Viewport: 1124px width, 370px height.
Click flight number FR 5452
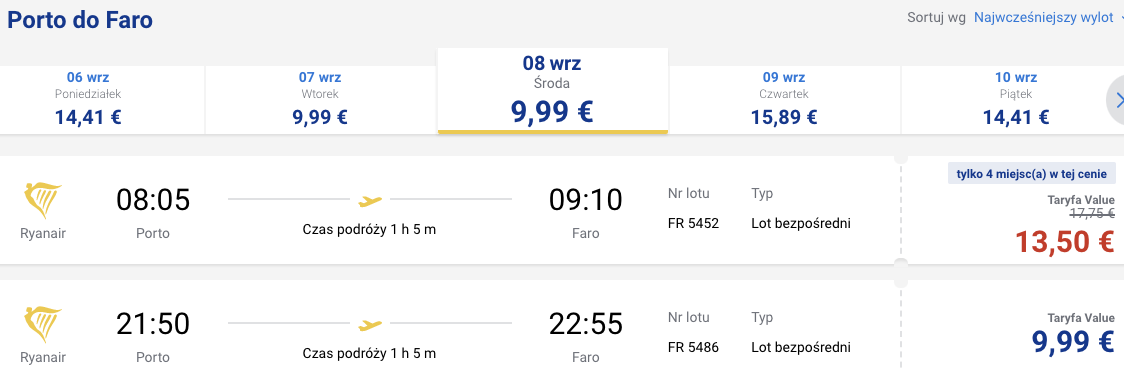point(693,223)
